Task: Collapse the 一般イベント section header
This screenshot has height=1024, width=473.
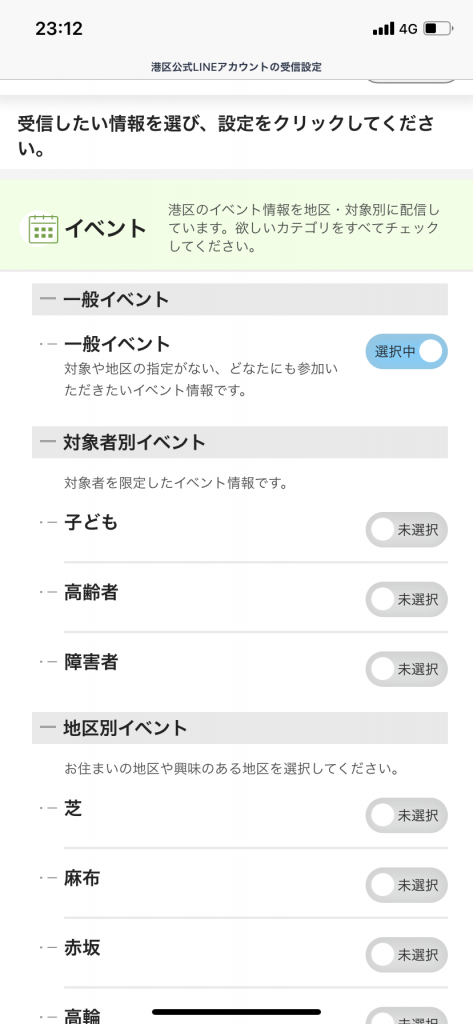Action: (x=240, y=300)
